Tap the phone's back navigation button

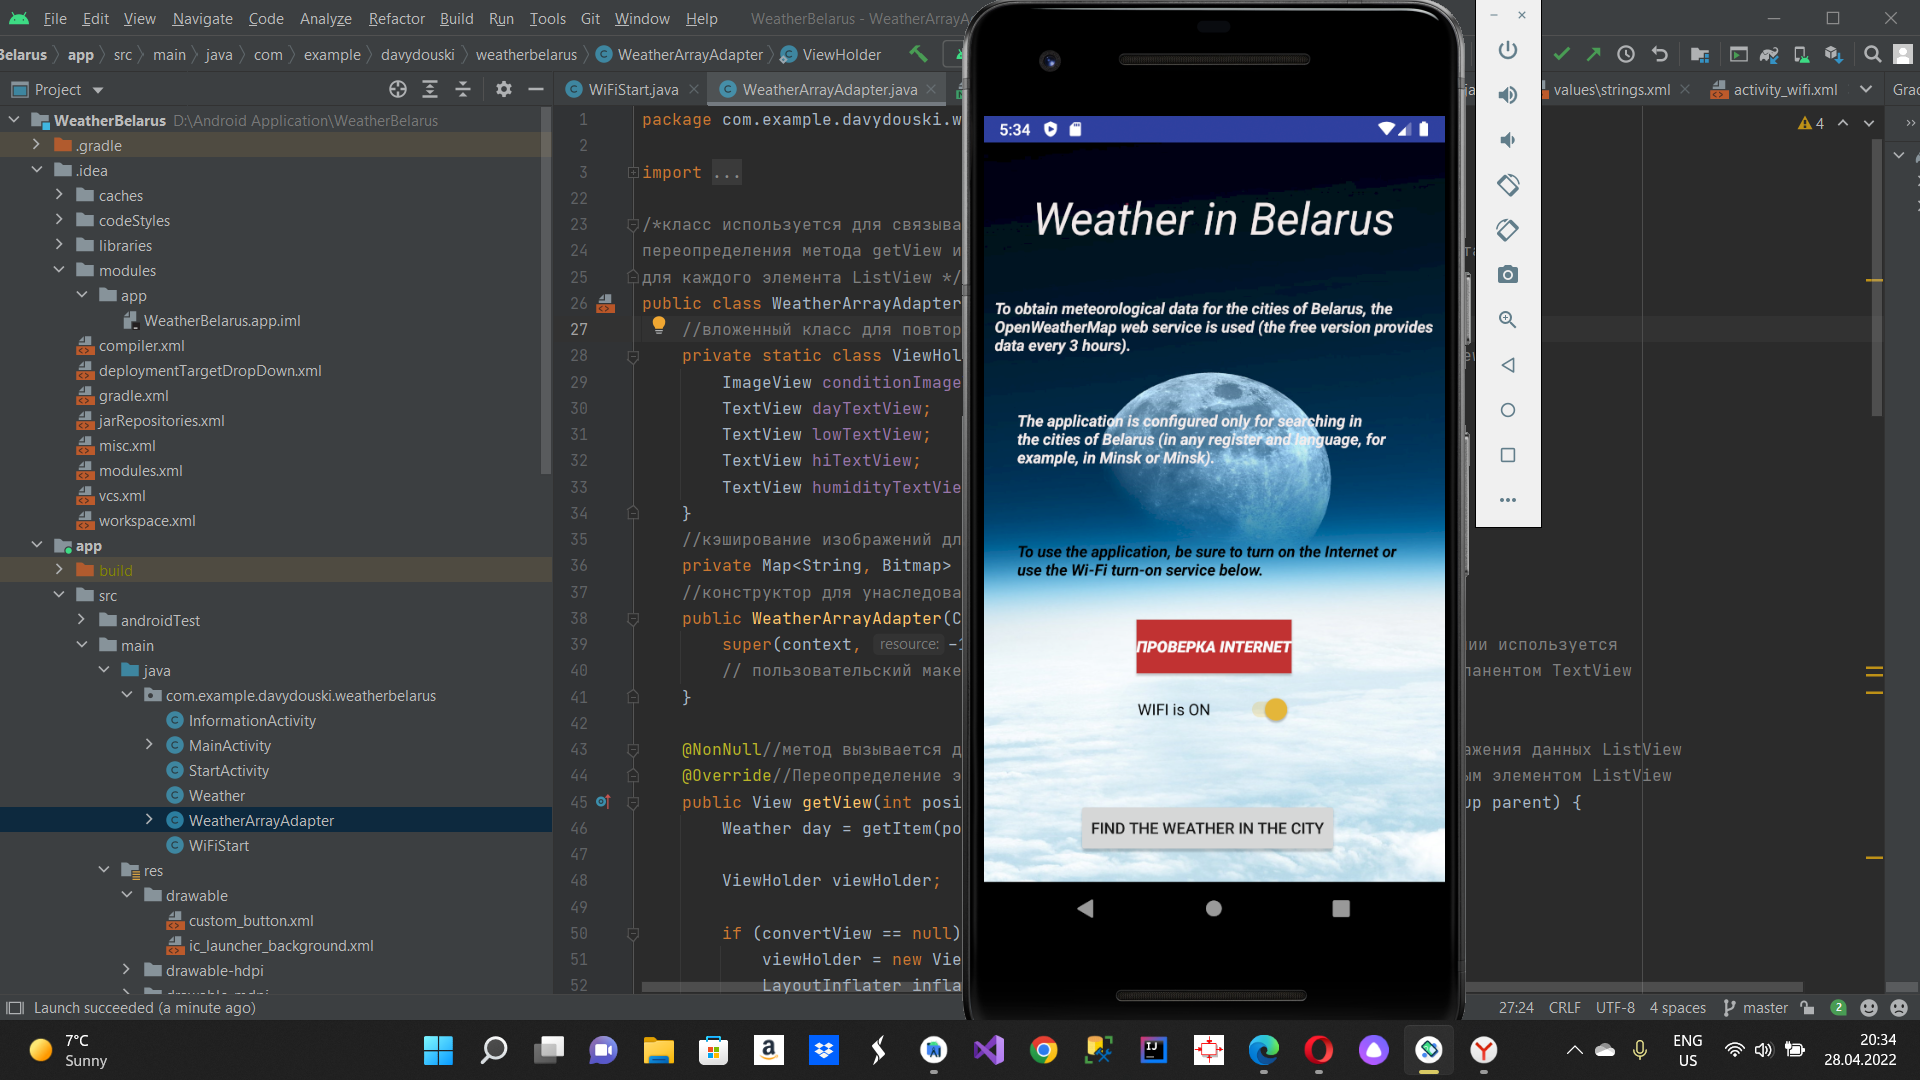point(1085,908)
